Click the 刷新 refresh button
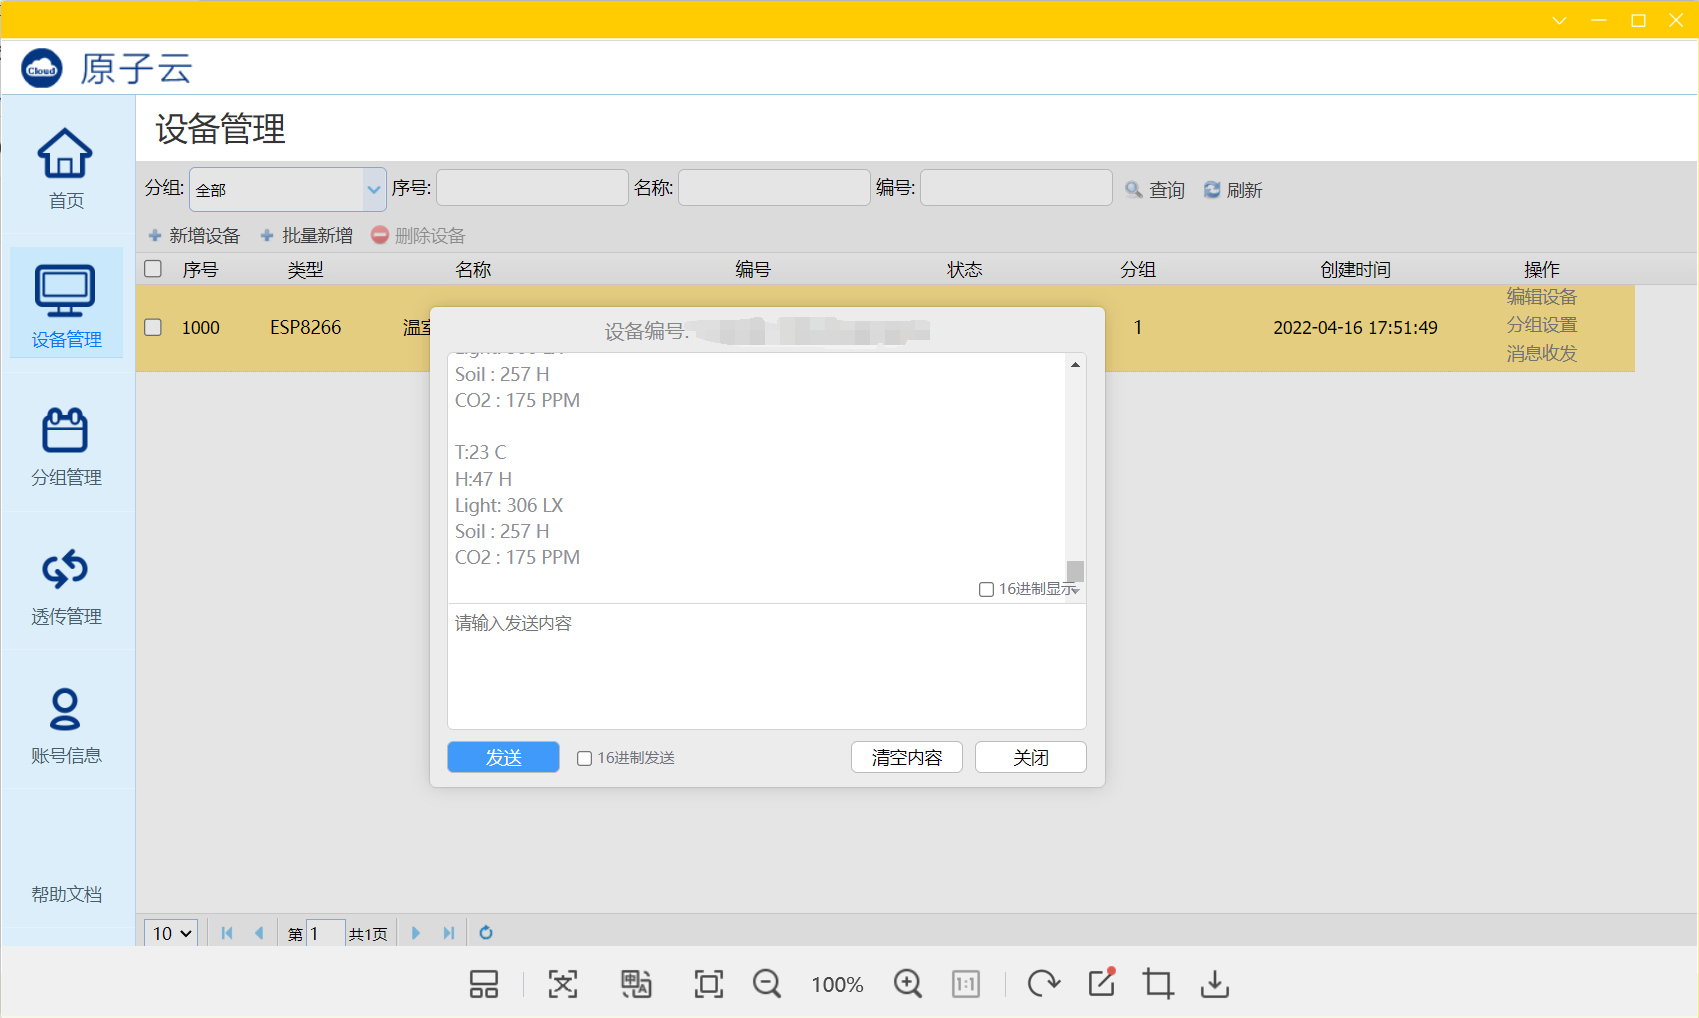The height and width of the screenshot is (1018, 1699). tap(1233, 189)
